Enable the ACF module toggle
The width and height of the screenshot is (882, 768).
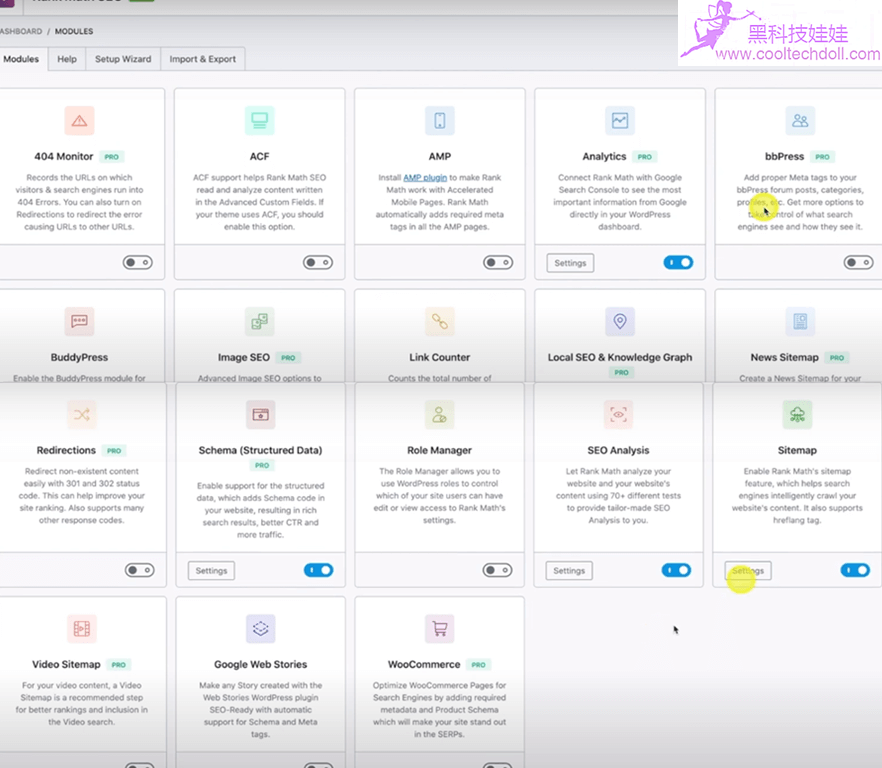[x=318, y=262]
